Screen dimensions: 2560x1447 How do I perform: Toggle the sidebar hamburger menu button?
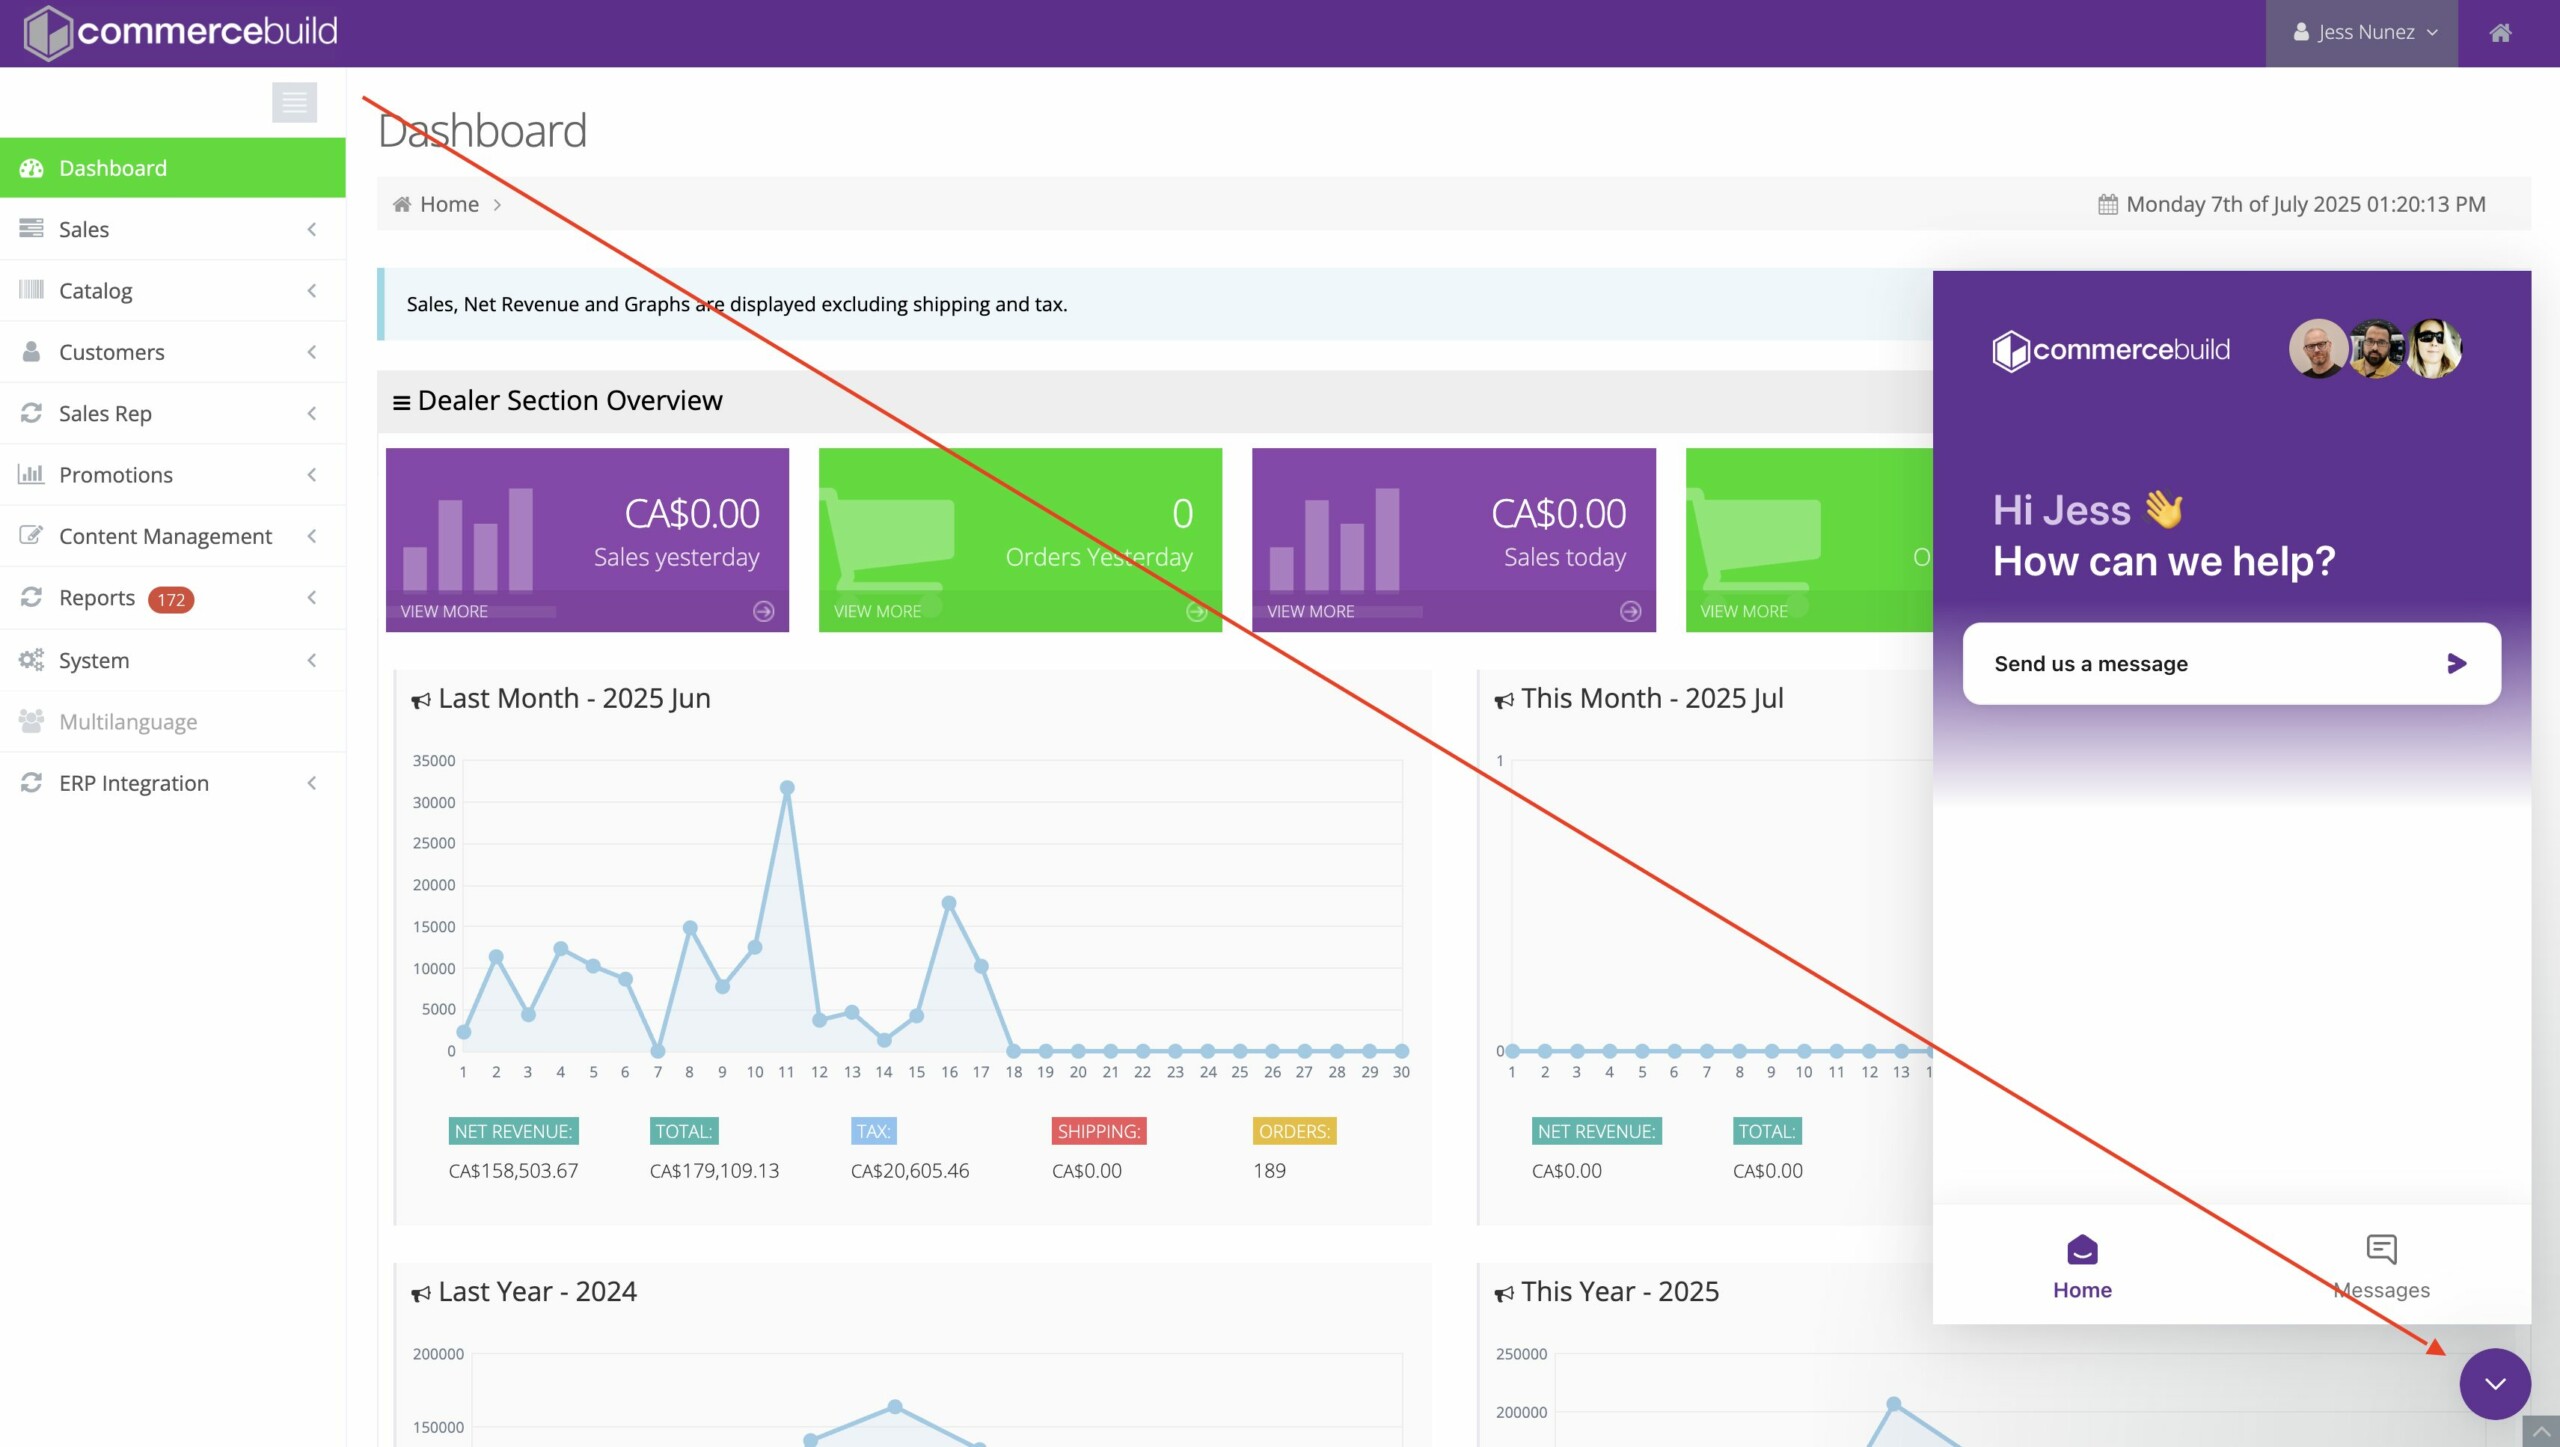click(x=294, y=102)
